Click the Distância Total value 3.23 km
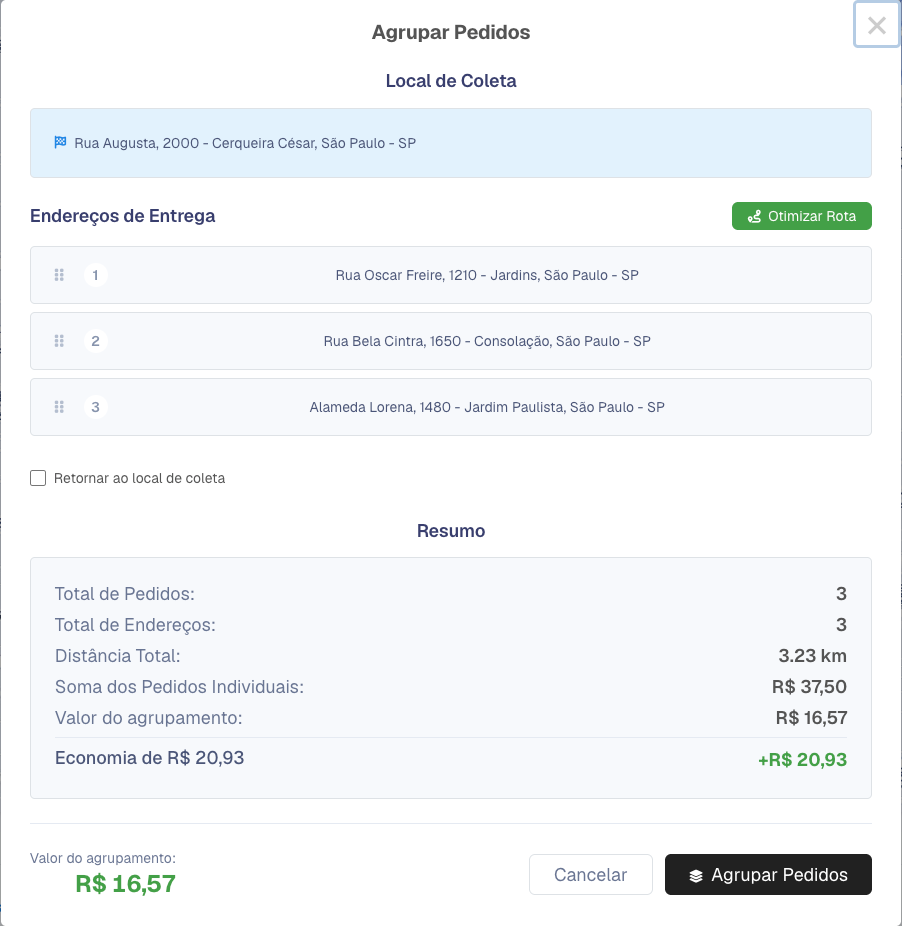The image size is (902, 926). point(812,656)
